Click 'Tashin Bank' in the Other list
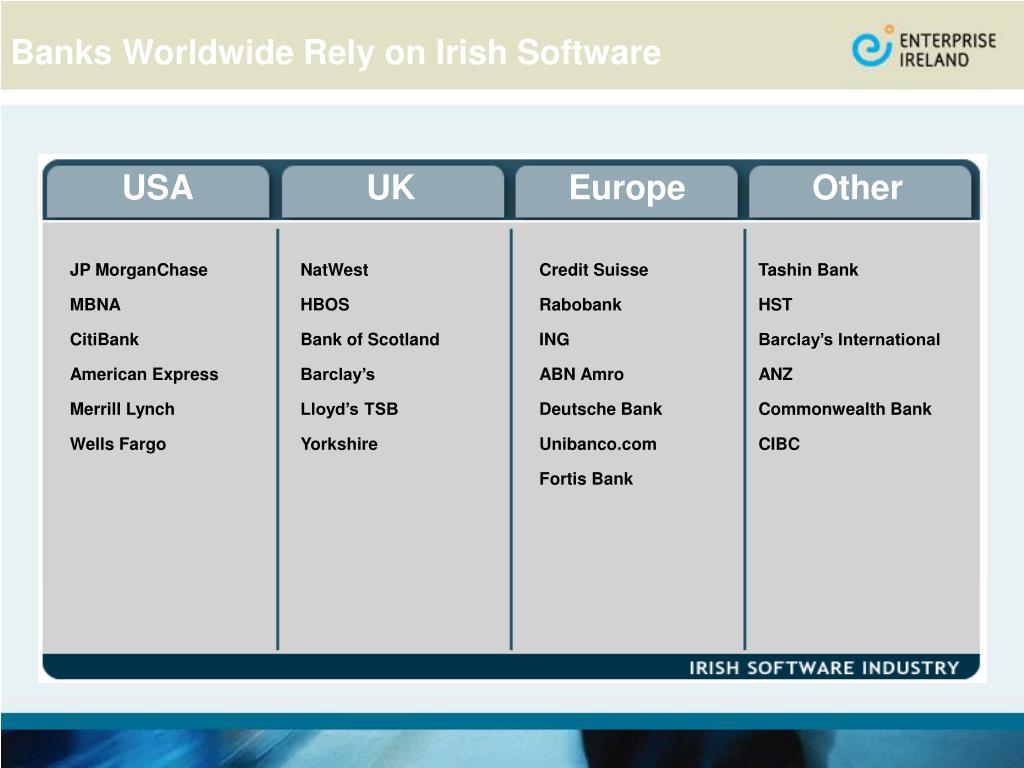 click(808, 270)
